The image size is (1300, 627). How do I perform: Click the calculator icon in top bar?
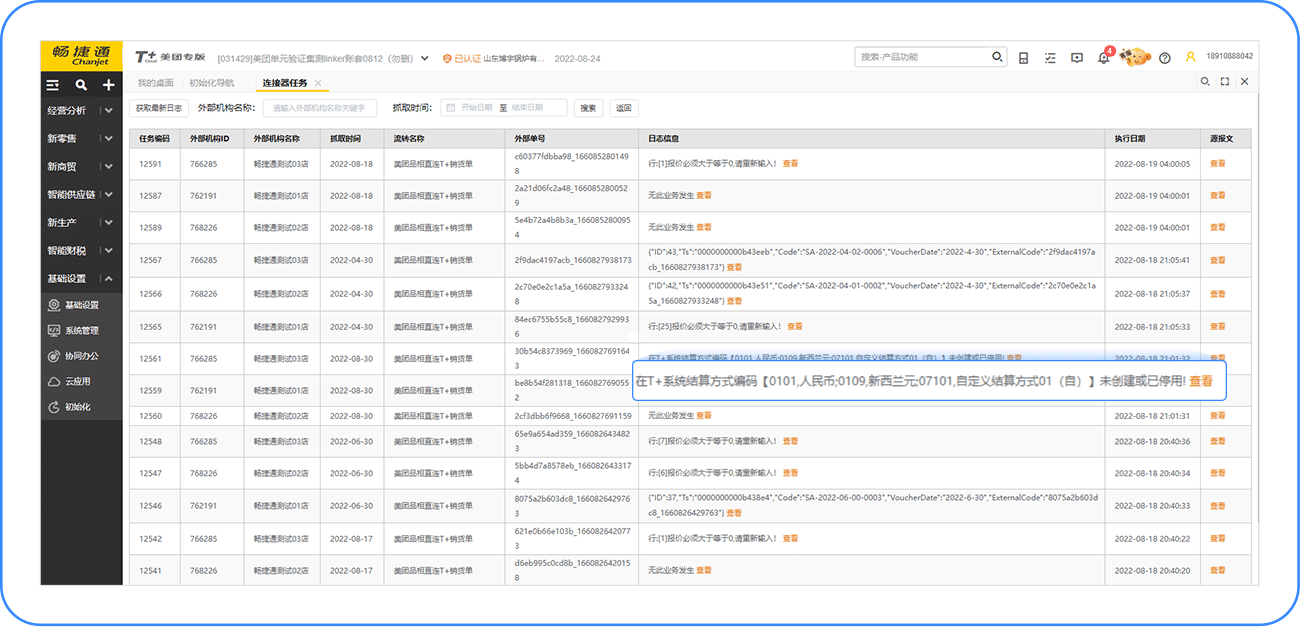[x=1023, y=58]
